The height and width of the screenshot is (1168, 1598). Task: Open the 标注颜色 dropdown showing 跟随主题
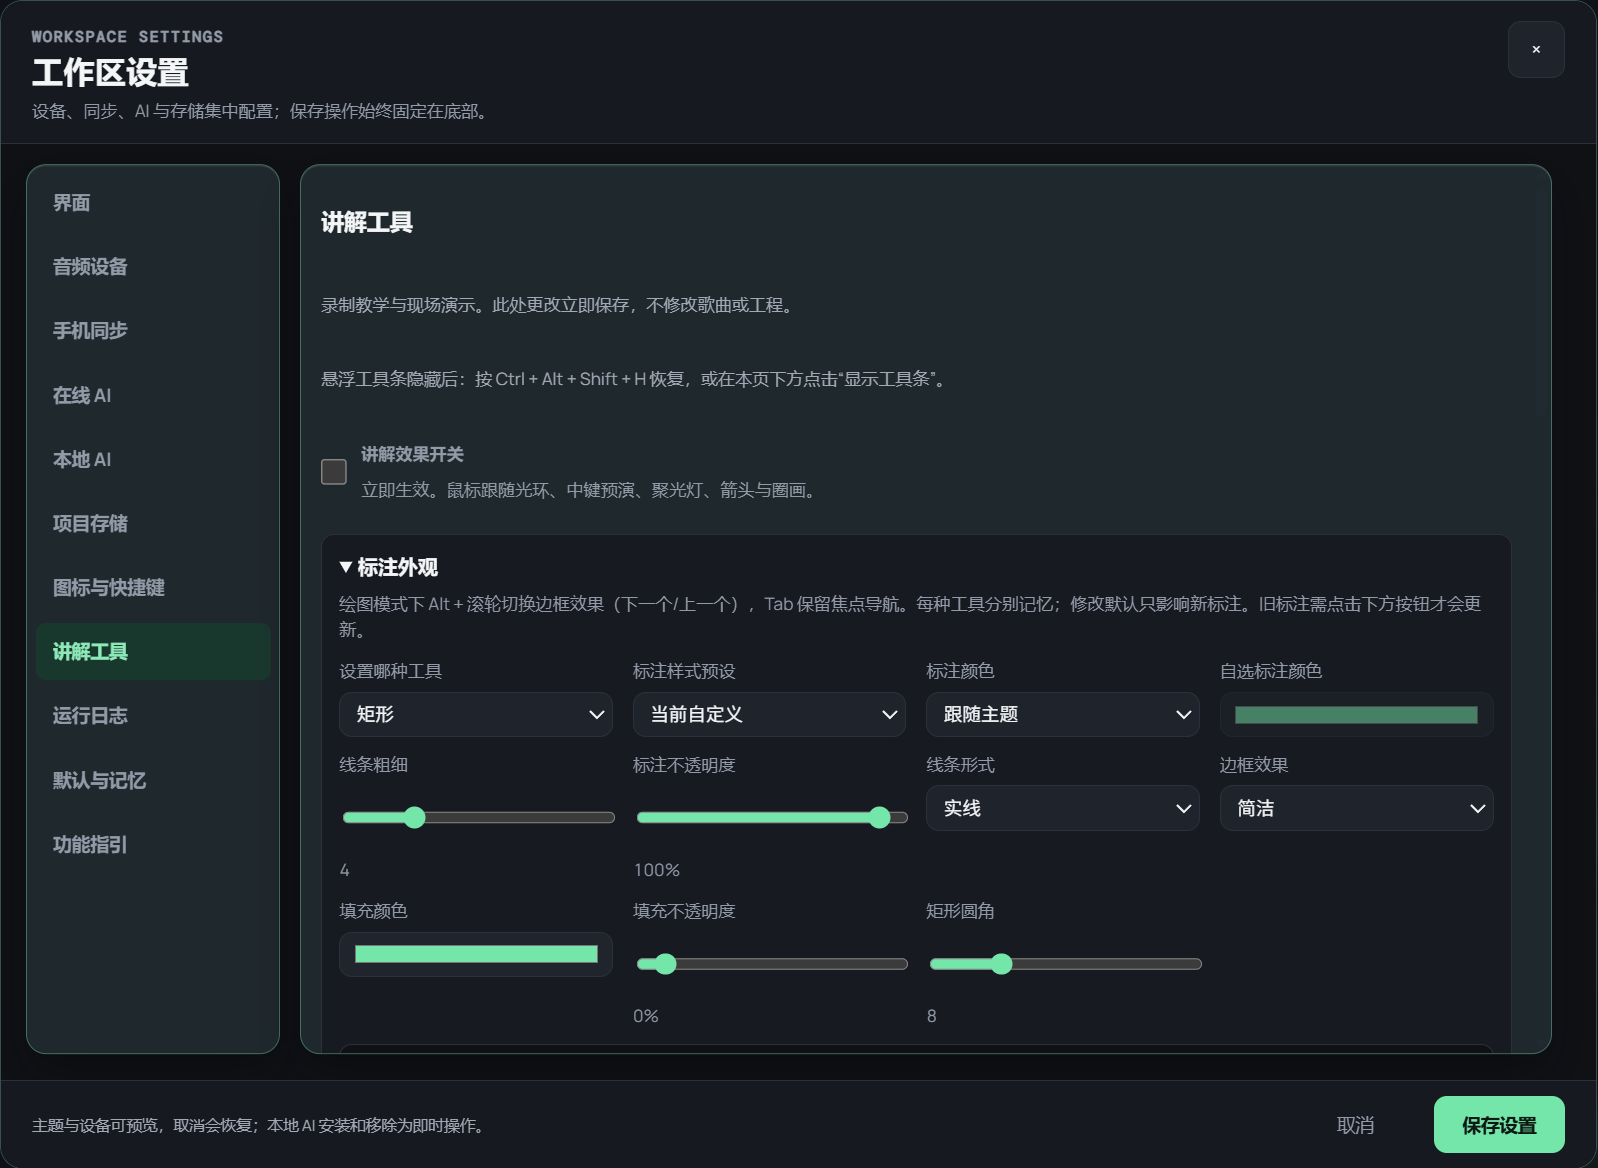(1063, 714)
